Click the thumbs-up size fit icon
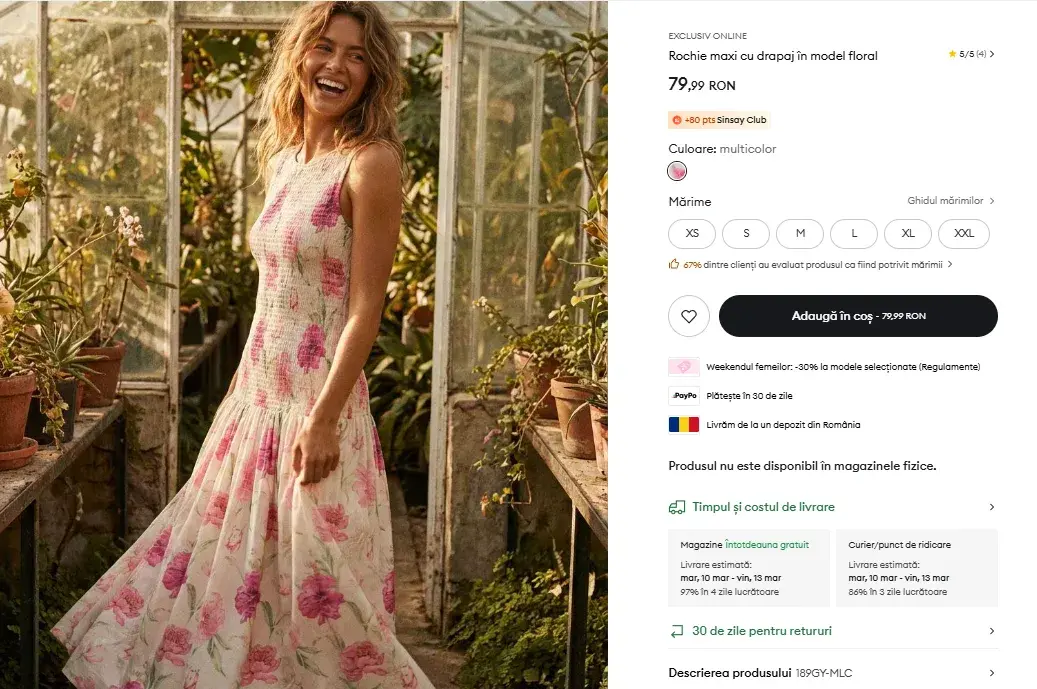1037x689 pixels. tap(674, 264)
